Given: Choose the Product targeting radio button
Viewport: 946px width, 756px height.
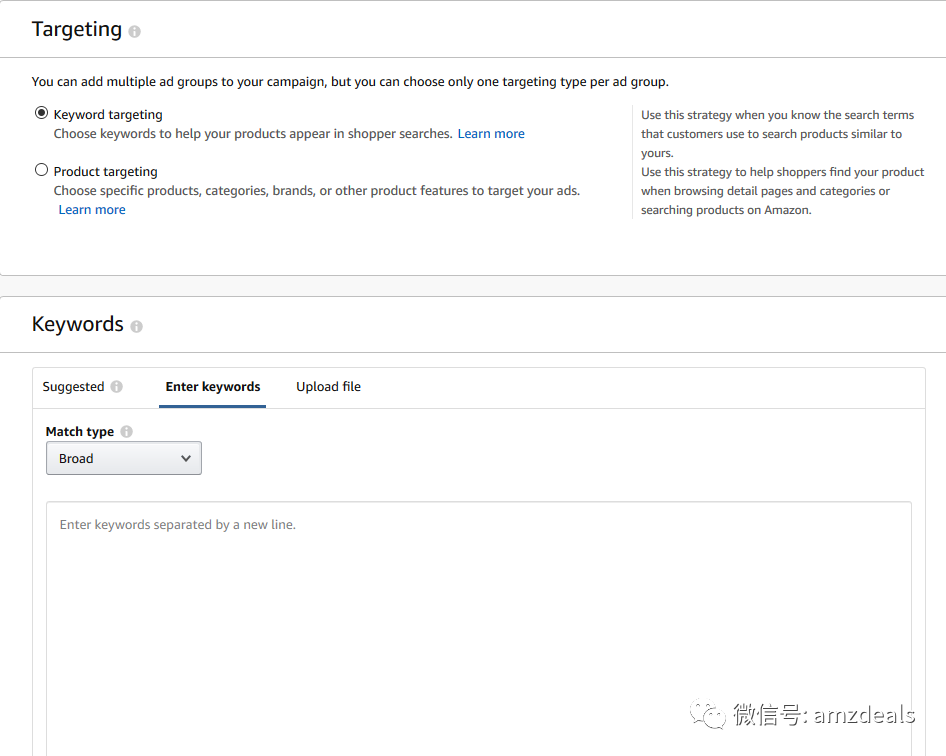Looking at the screenshot, I should [42, 170].
